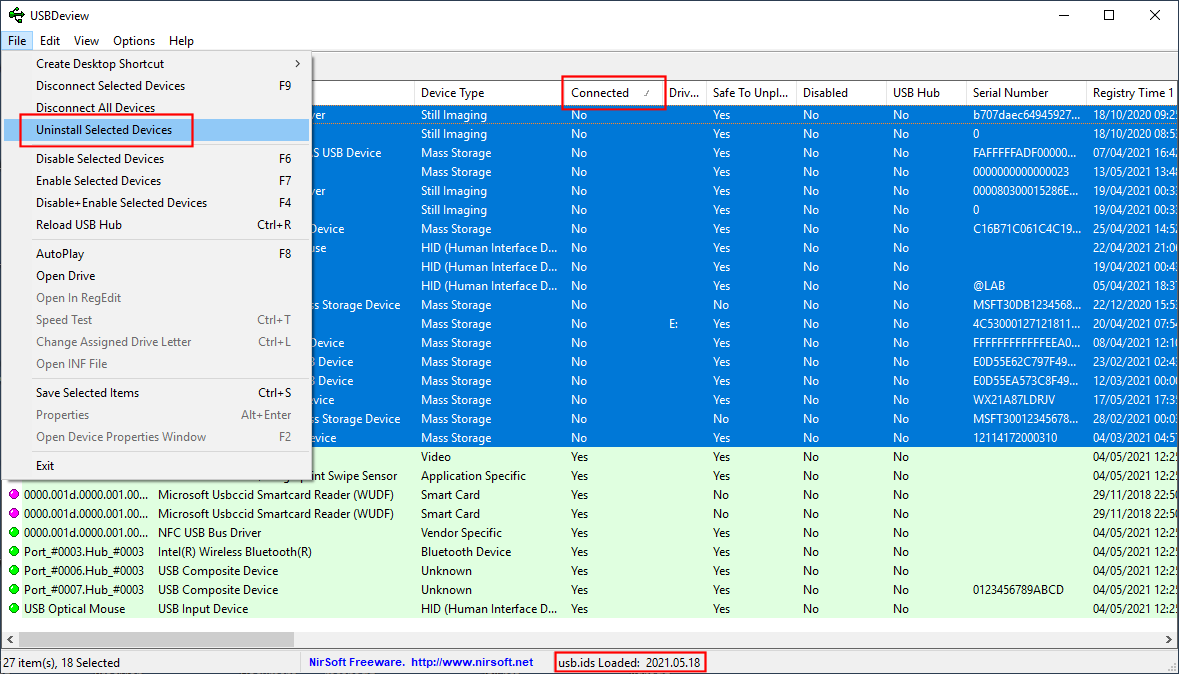Image resolution: width=1179 pixels, height=674 pixels.
Task: Choose Uninstall Selected Devices from File menu
Action: [x=104, y=130]
